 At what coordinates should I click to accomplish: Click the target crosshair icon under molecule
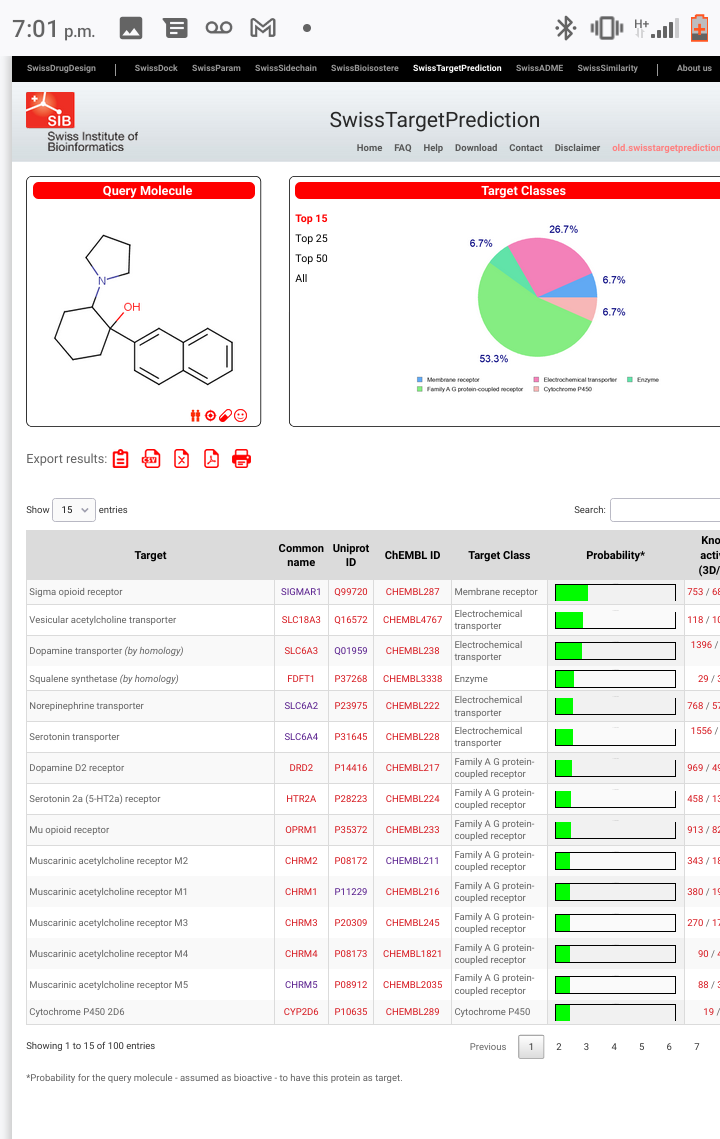[211, 416]
